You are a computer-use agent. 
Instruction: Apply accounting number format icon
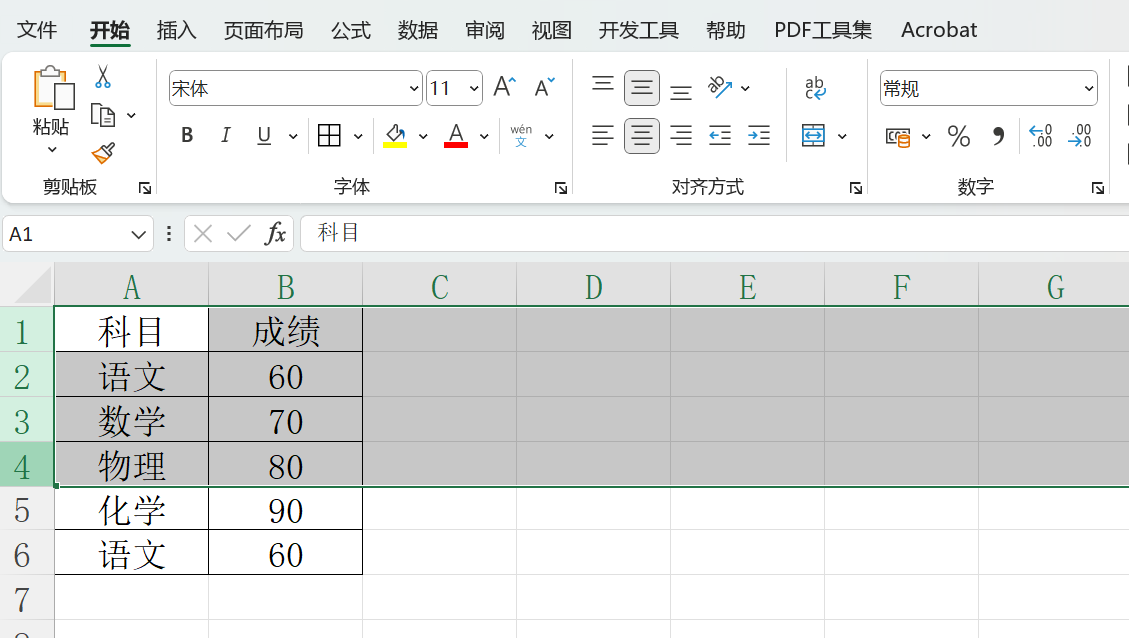tap(898, 136)
